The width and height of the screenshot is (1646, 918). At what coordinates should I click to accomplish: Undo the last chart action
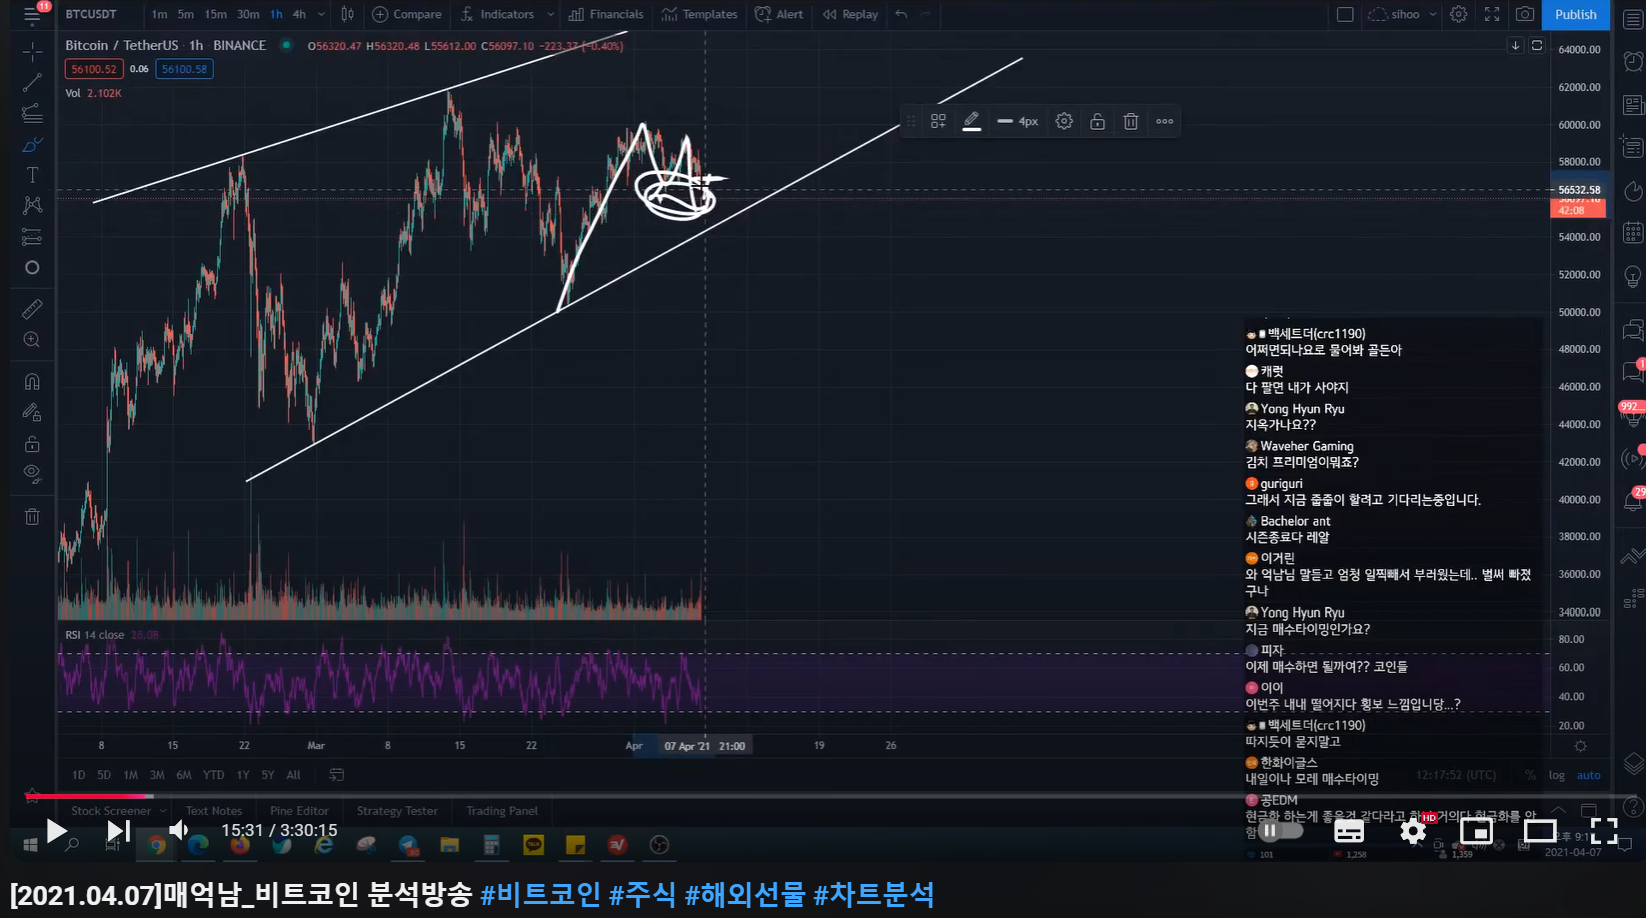pyautogui.click(x=902, y=14)
